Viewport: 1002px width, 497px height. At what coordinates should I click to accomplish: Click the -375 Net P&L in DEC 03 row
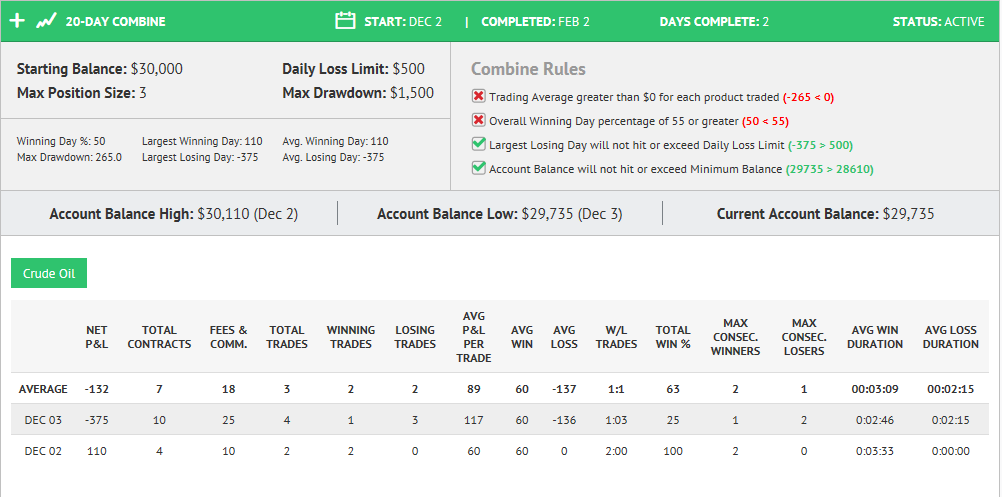(x=97, y=420)
